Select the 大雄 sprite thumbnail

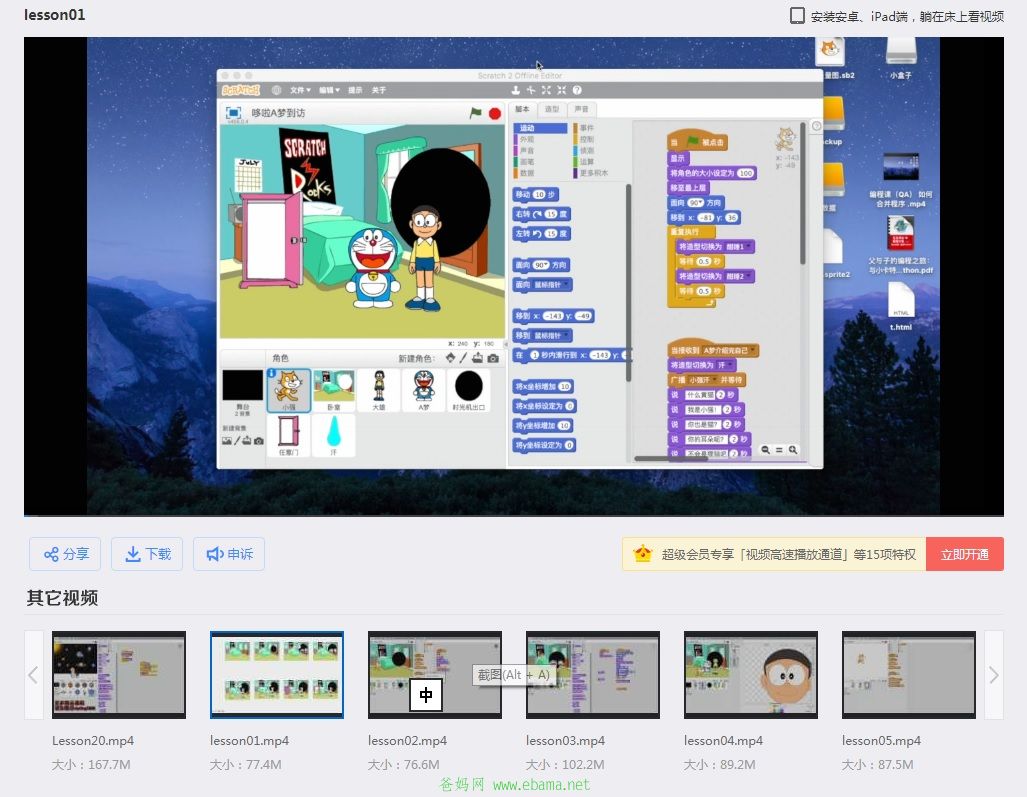pos(379,390)
